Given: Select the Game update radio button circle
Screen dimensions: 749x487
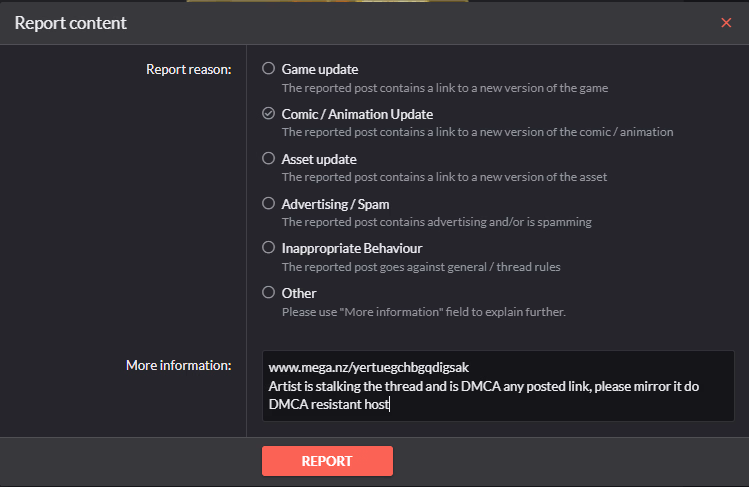Looking at the screenshot, I should [268, 69].
